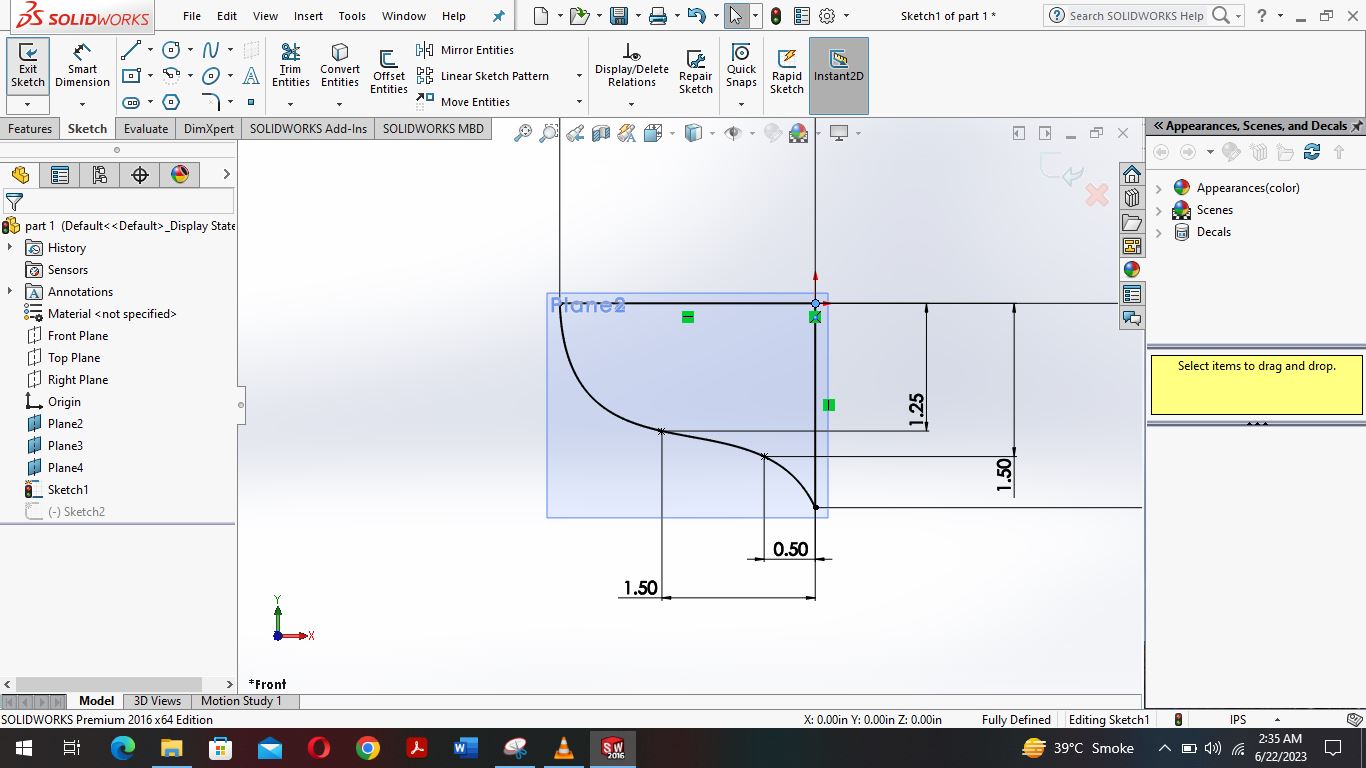
Task: Click the Rebuild traffic light icon
Action: pos(776,16)
